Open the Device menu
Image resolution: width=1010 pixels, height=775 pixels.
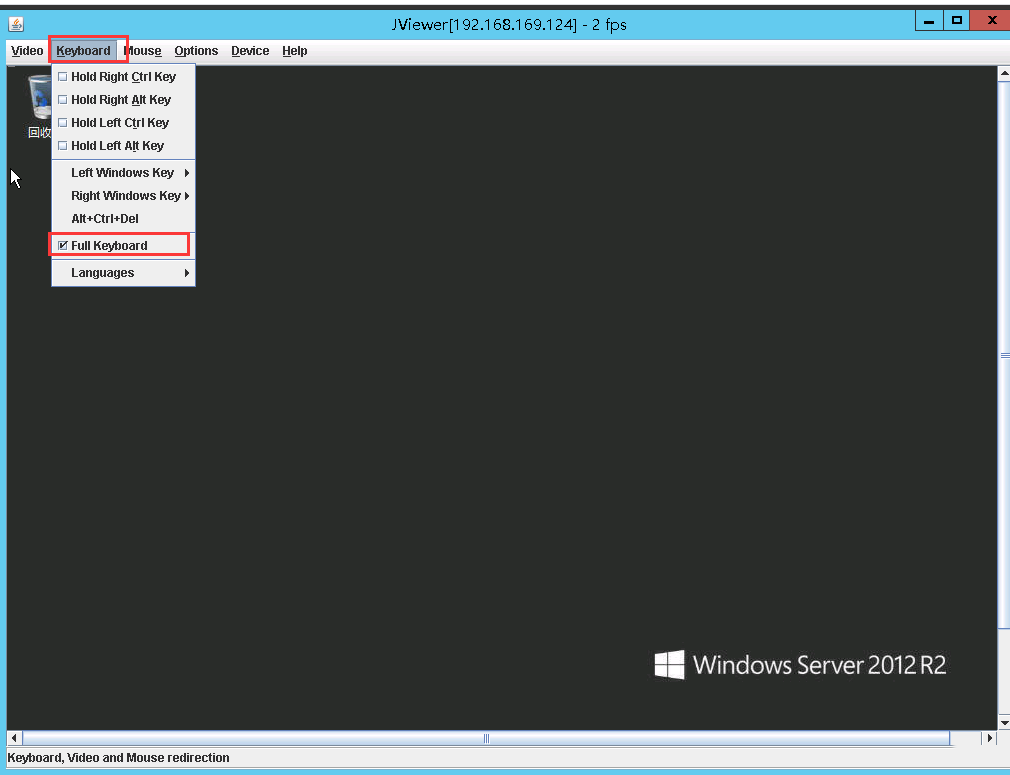[x=250, y=51]
